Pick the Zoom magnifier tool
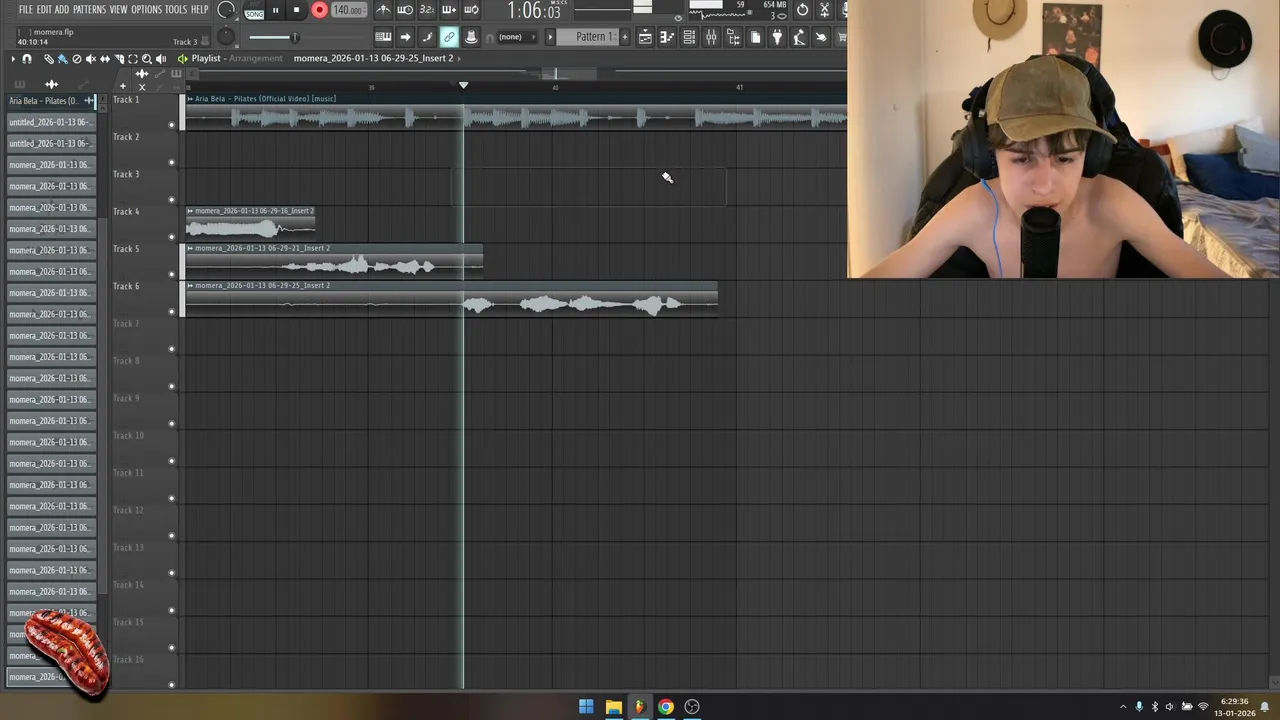The height and width of the screenshot is (720, 1280). click(147, 59)
